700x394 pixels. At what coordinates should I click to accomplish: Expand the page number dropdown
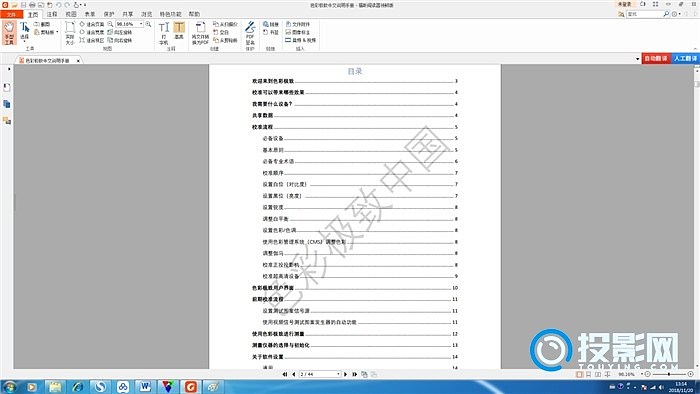338,374
